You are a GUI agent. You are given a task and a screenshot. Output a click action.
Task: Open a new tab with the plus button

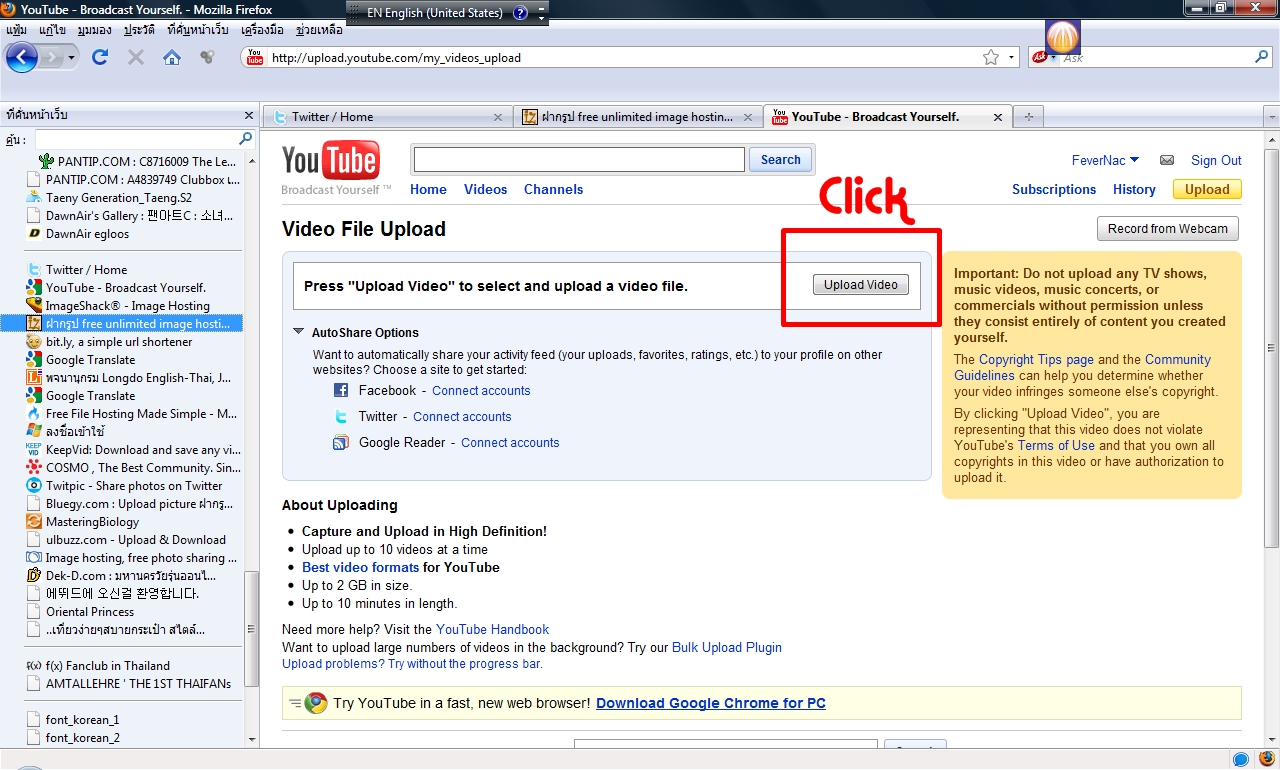(x=1028, y=117)
